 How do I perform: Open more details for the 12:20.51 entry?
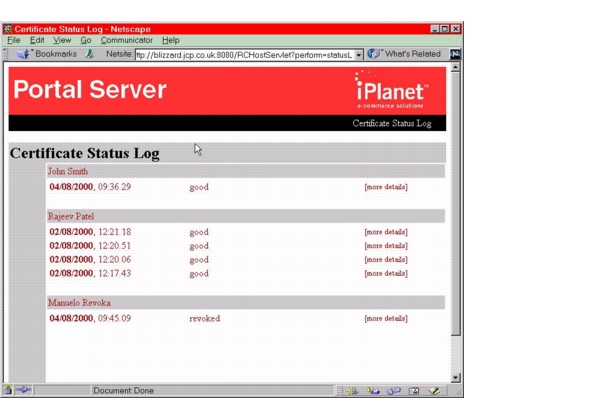[386, 246]
